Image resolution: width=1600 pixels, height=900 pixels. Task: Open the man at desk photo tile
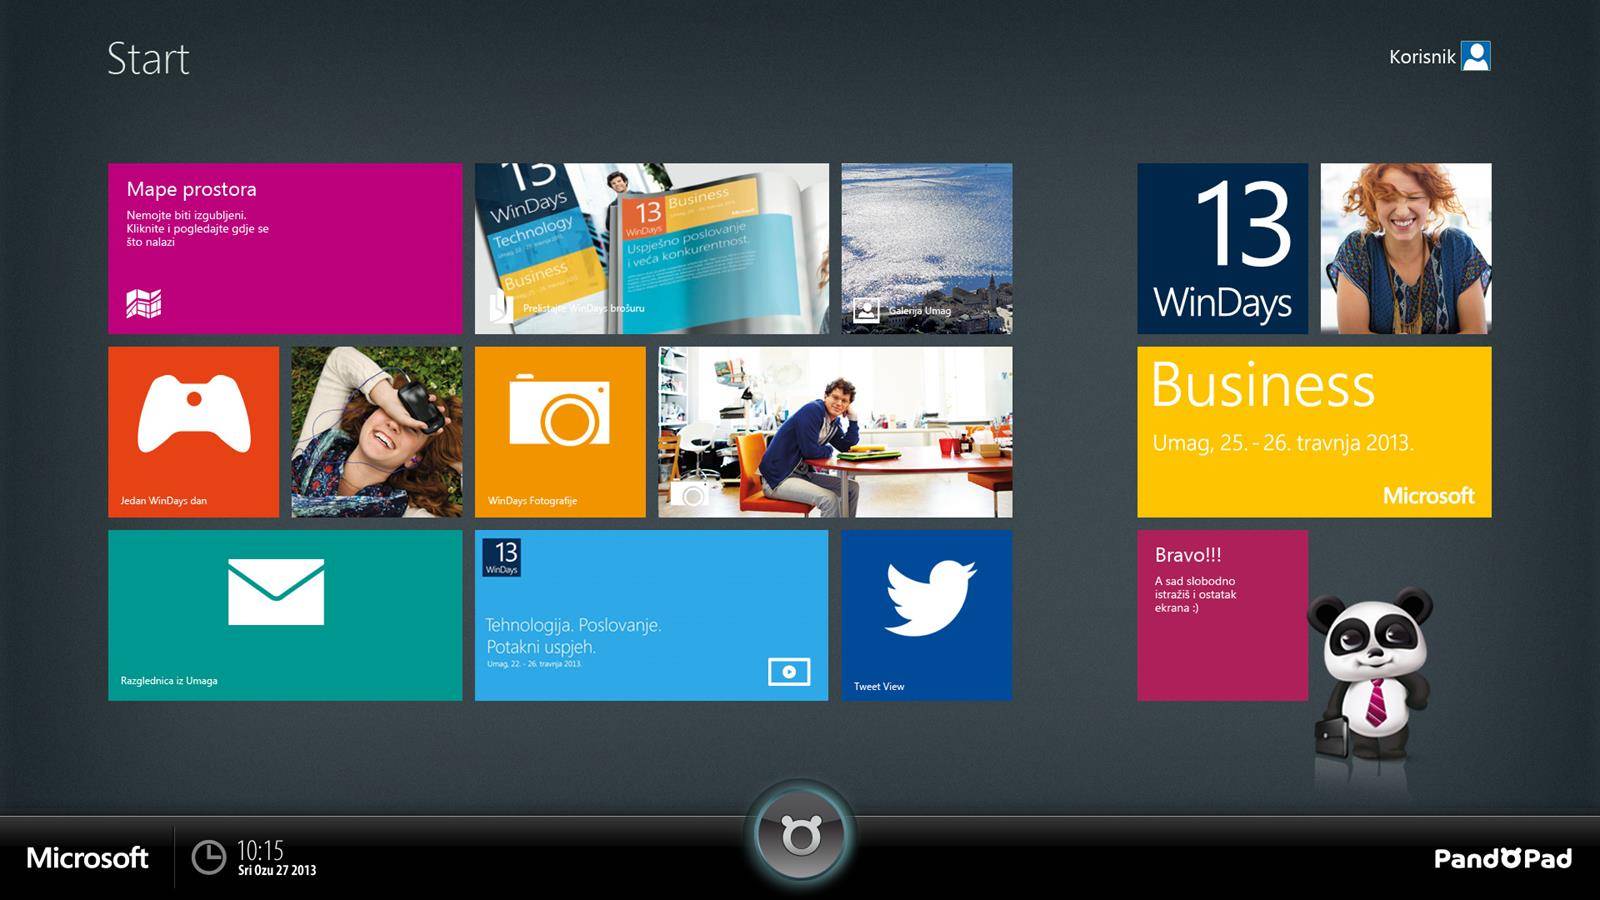point(835,432)
